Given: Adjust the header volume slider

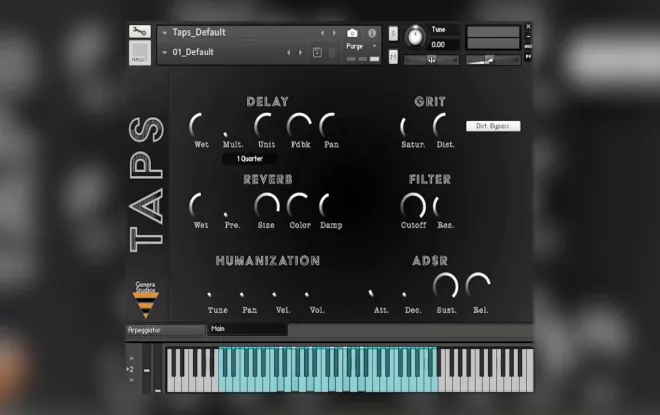Looking at the screenshot, I should click(493, 61).
